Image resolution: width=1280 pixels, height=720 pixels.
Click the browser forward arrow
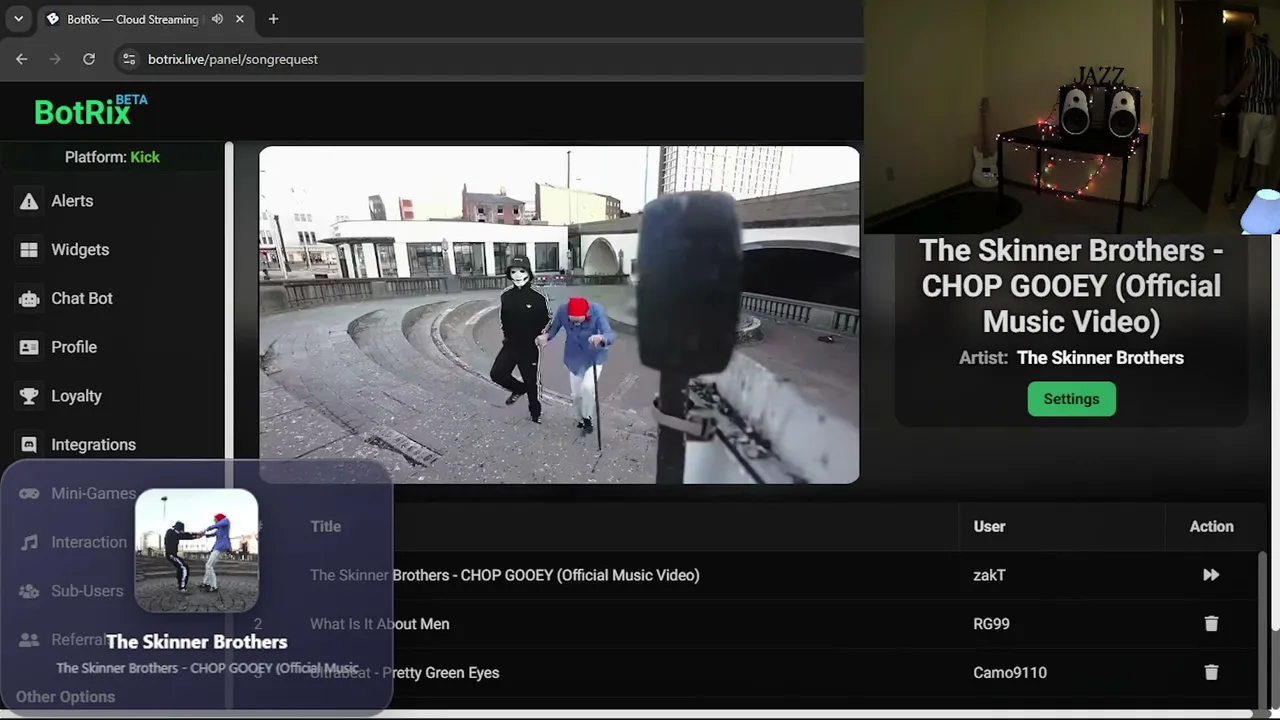pyautogui.click(x=55, y=59)
